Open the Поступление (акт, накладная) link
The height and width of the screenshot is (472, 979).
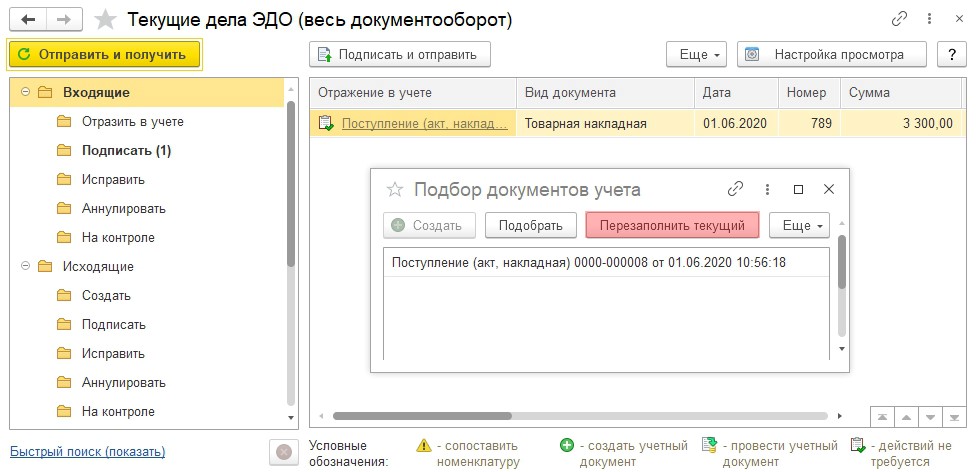coord(425,124)
